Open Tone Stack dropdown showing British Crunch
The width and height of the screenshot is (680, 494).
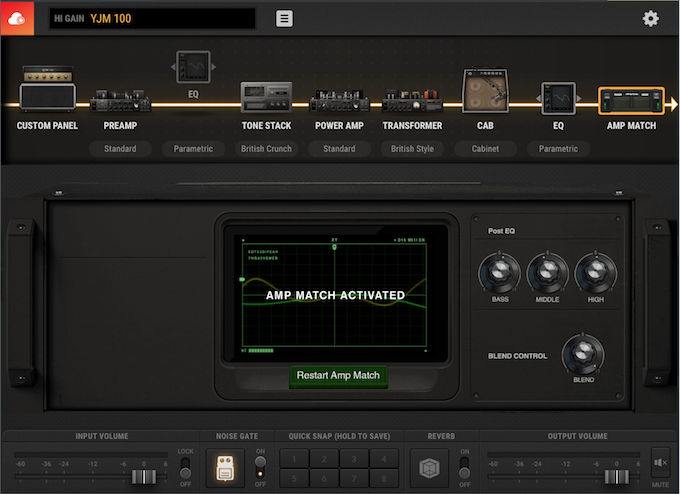click(x=266, y=149)
